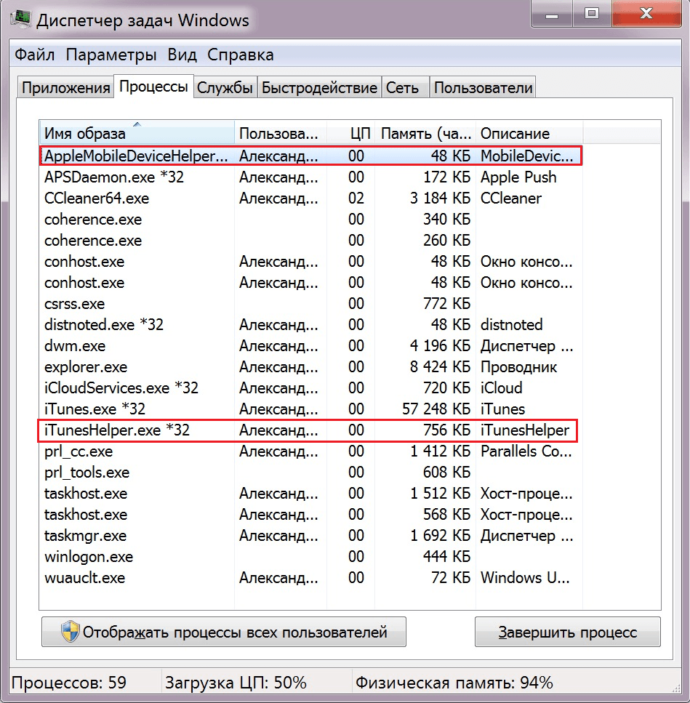Switch to the Пользователи tab

click(483, 88)
